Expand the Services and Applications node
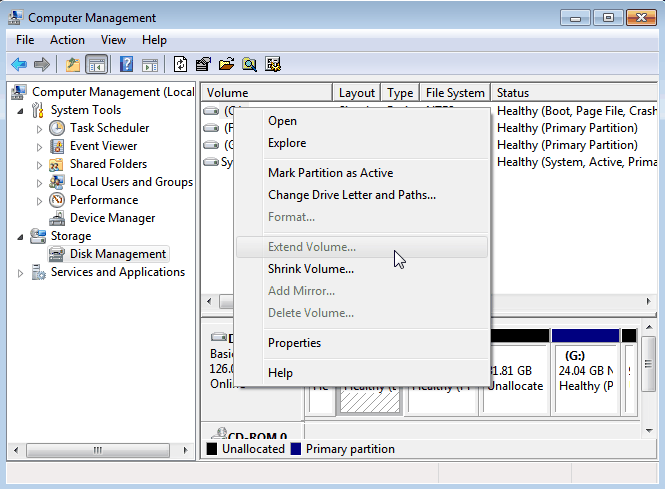665x489 pixels. coord(20,273)
